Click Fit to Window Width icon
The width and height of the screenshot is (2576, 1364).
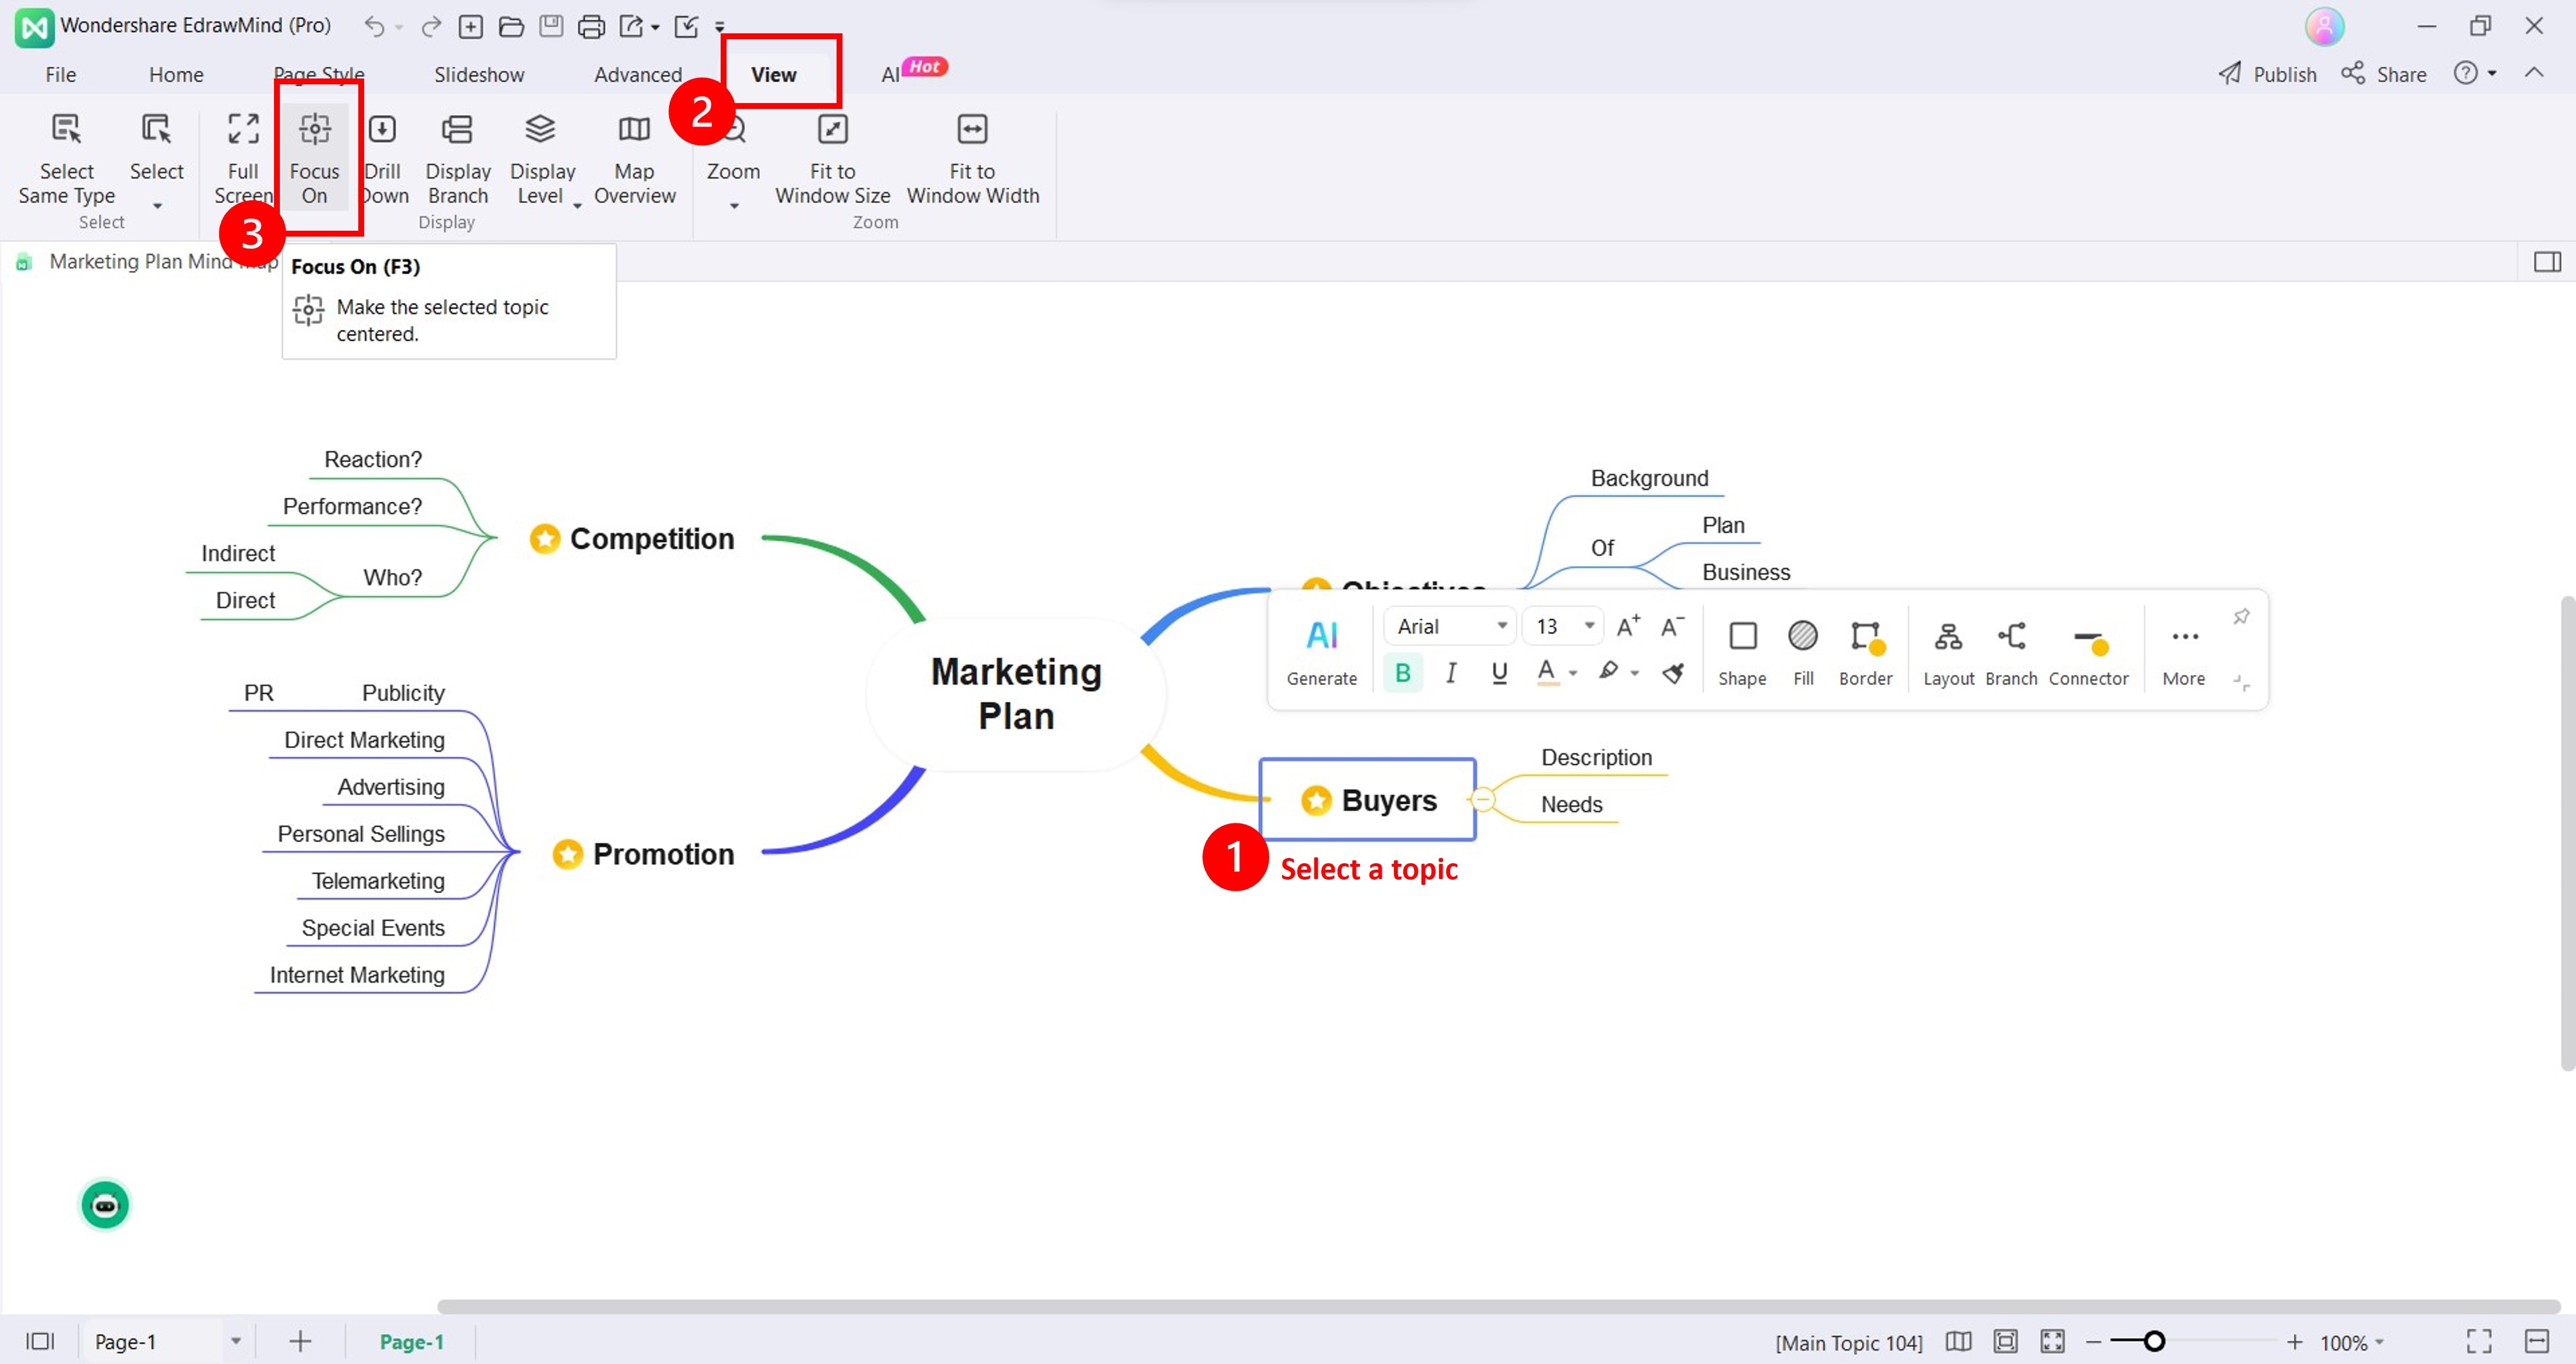[972, 130]
